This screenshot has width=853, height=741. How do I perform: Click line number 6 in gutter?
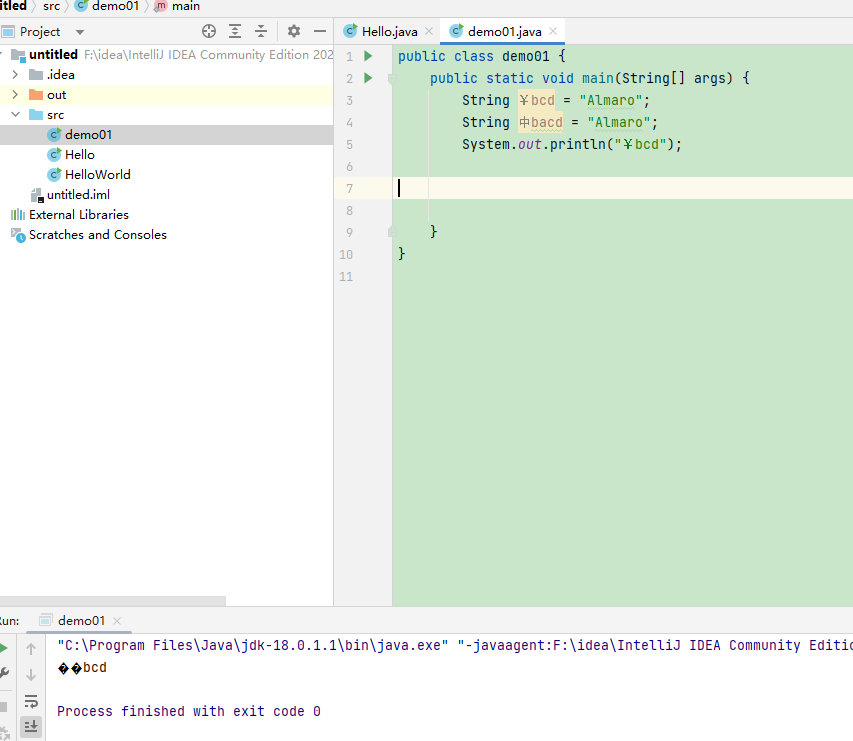(x=349, y=166)
